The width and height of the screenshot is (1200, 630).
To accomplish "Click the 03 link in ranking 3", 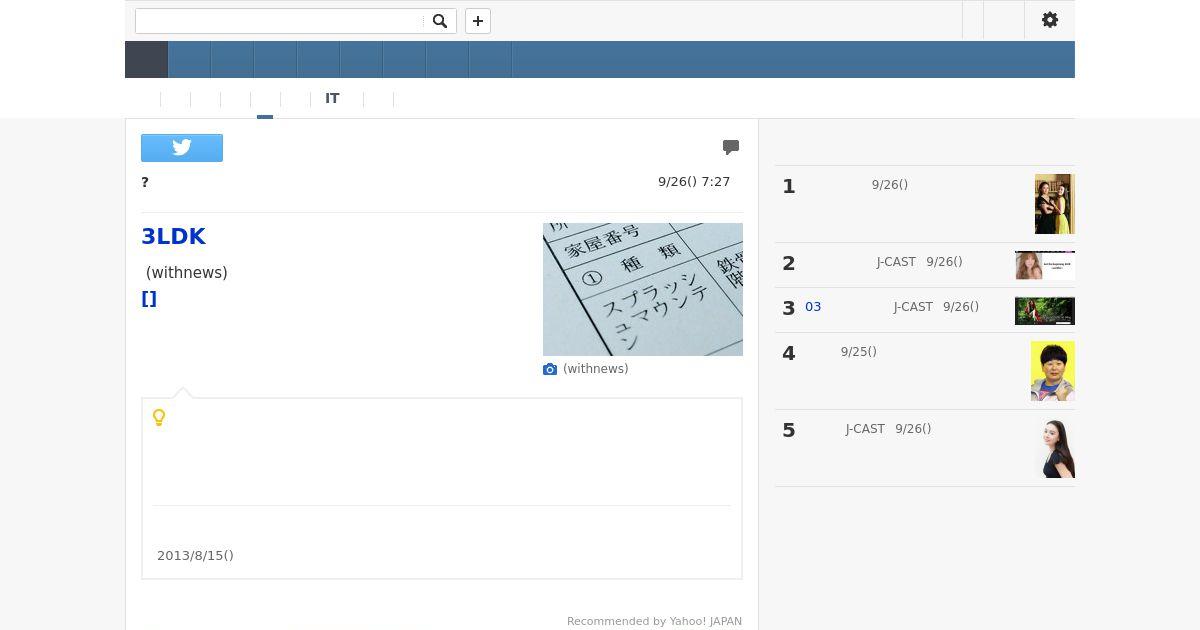I will (813, 307).
